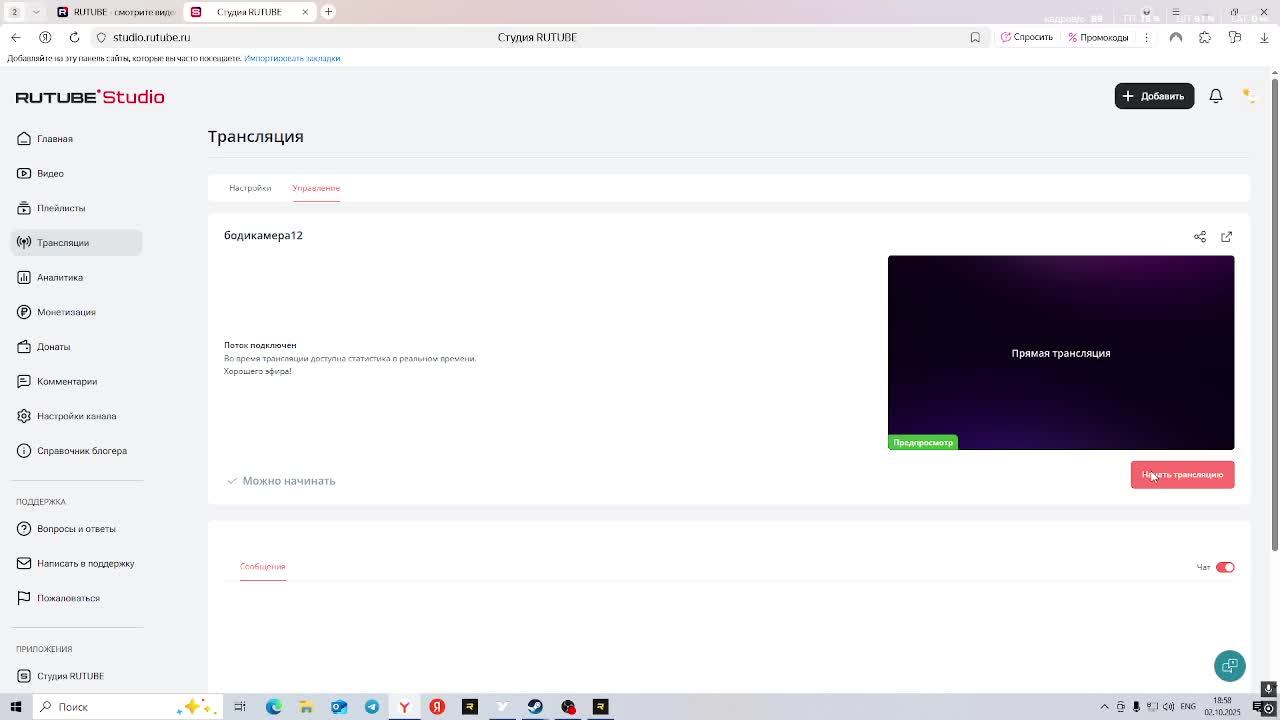Open Steam from the taskbar
1280x720 pixels.
click(x=535, y=707)
